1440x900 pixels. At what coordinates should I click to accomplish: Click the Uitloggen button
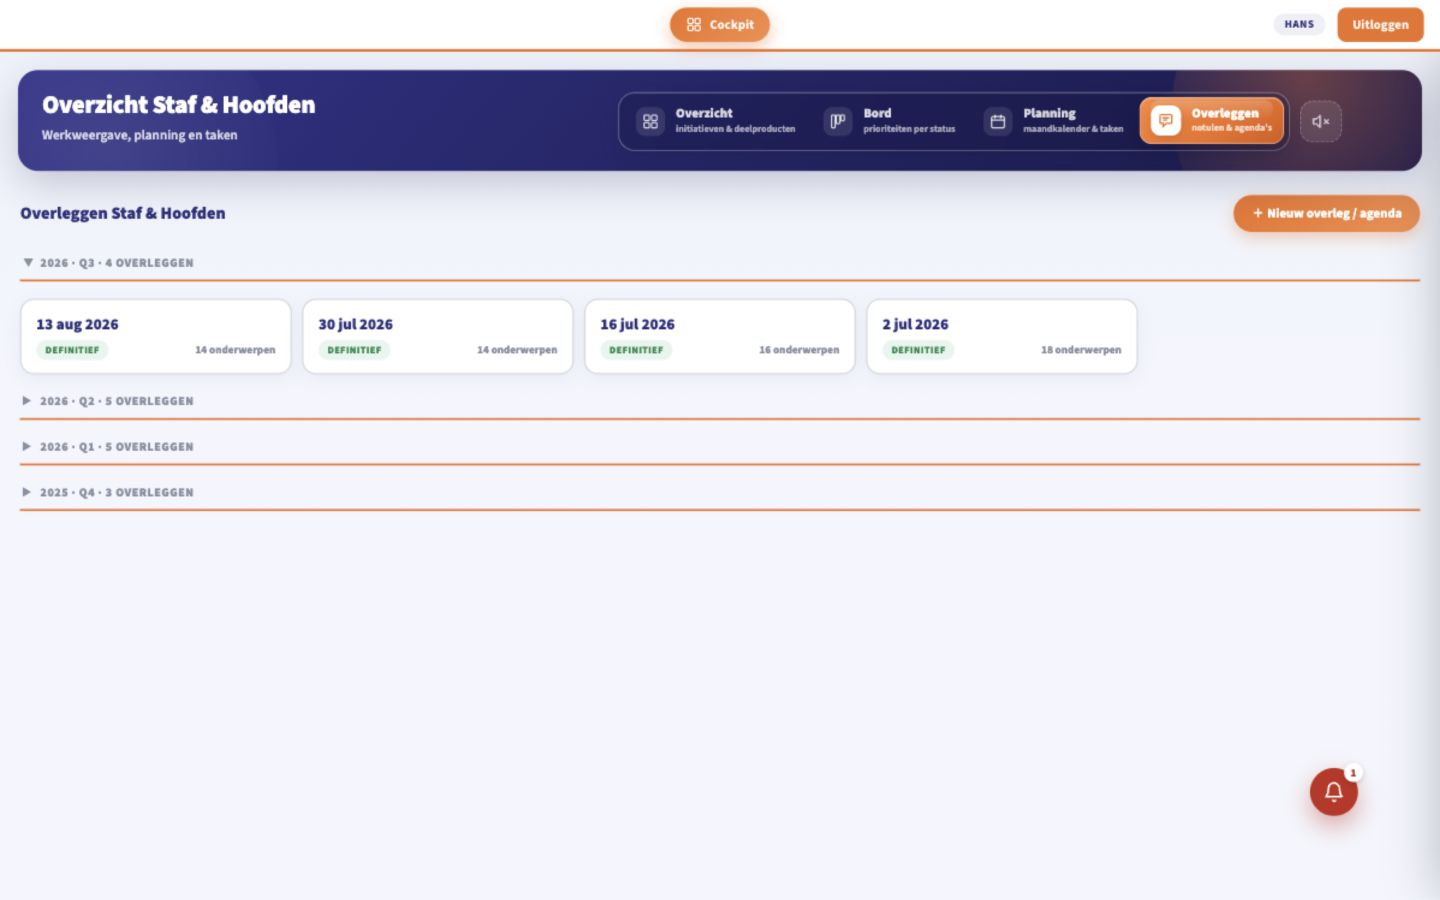point(1380,25)
